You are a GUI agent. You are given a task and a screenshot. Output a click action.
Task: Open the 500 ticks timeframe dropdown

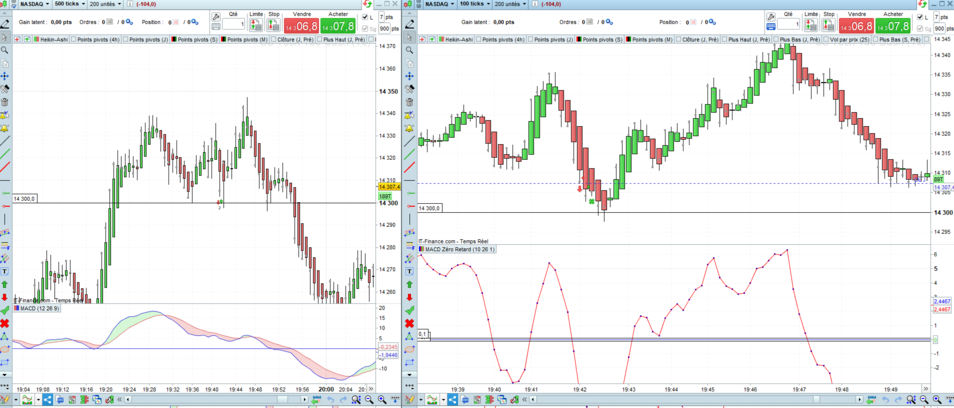69,4
